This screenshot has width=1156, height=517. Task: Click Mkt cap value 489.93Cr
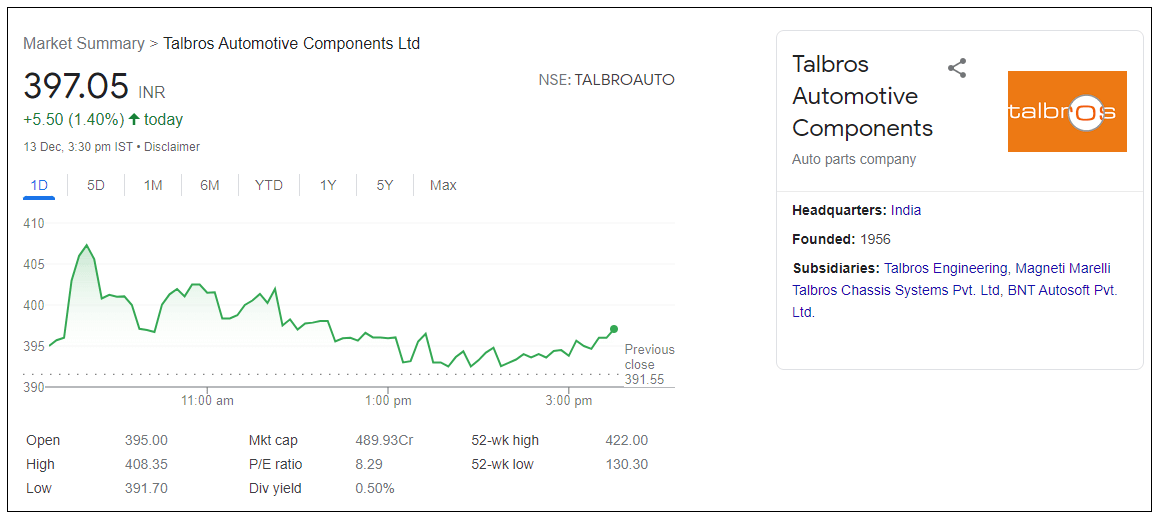(384, 440)
